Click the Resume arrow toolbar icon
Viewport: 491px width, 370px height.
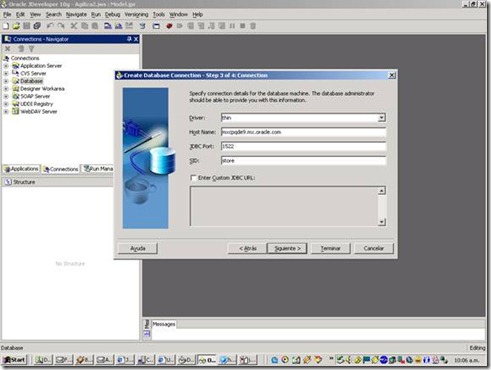tap(180, 26)
